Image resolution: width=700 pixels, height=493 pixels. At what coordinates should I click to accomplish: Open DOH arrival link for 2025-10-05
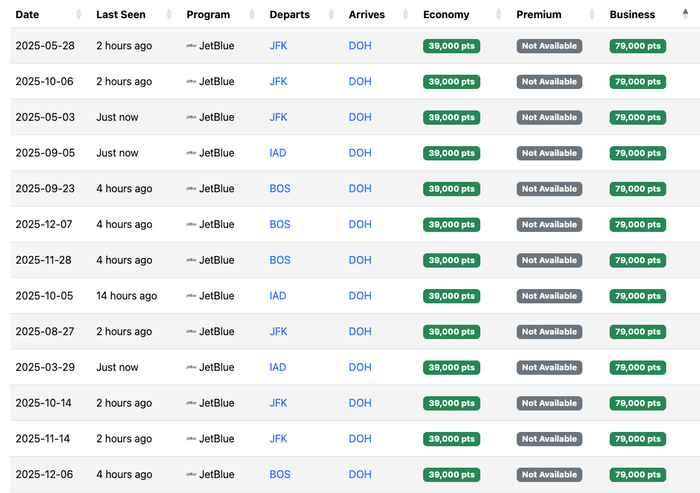[360, 296]
